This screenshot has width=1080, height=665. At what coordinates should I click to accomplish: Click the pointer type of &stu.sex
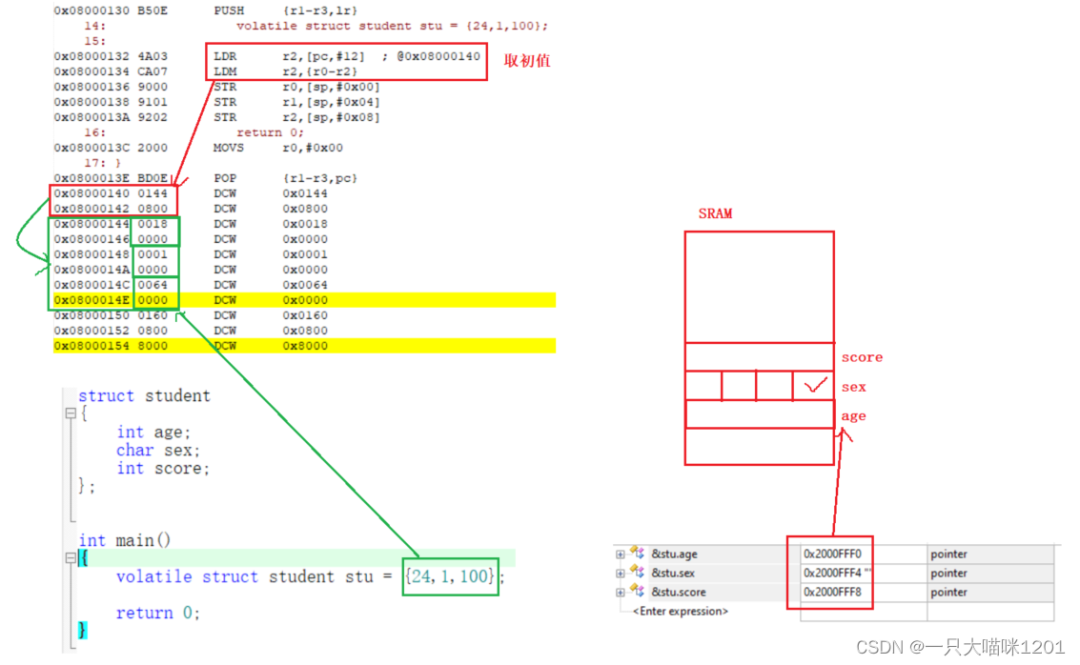tap(948, 573)
